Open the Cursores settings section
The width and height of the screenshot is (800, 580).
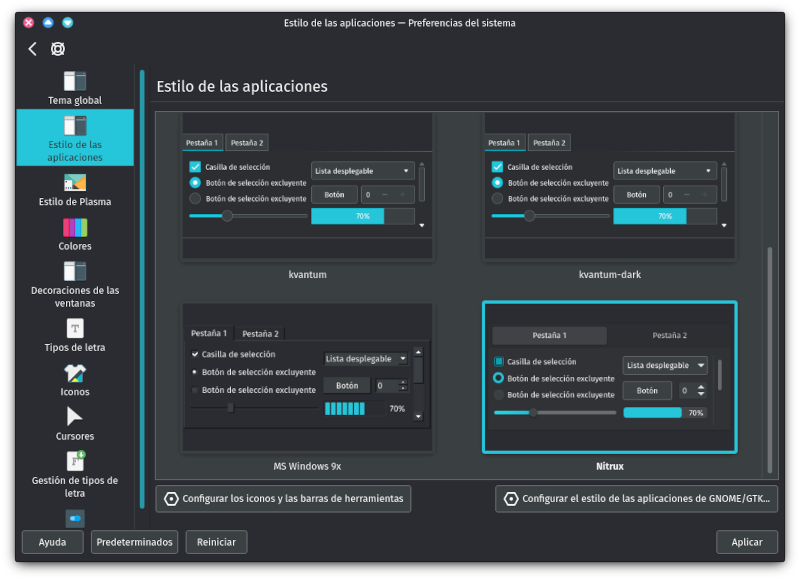[75, 417]
